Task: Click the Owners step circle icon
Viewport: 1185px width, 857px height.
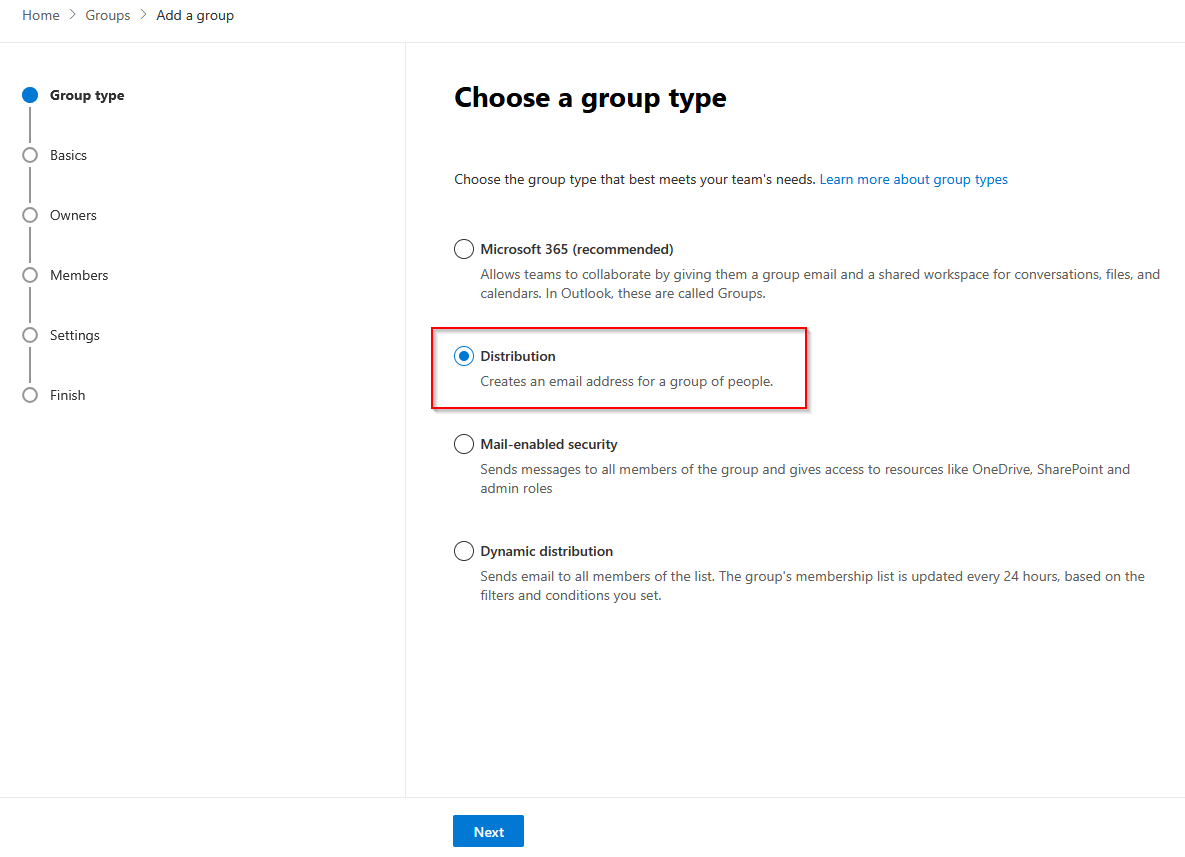Action: [x=30, y=216]
